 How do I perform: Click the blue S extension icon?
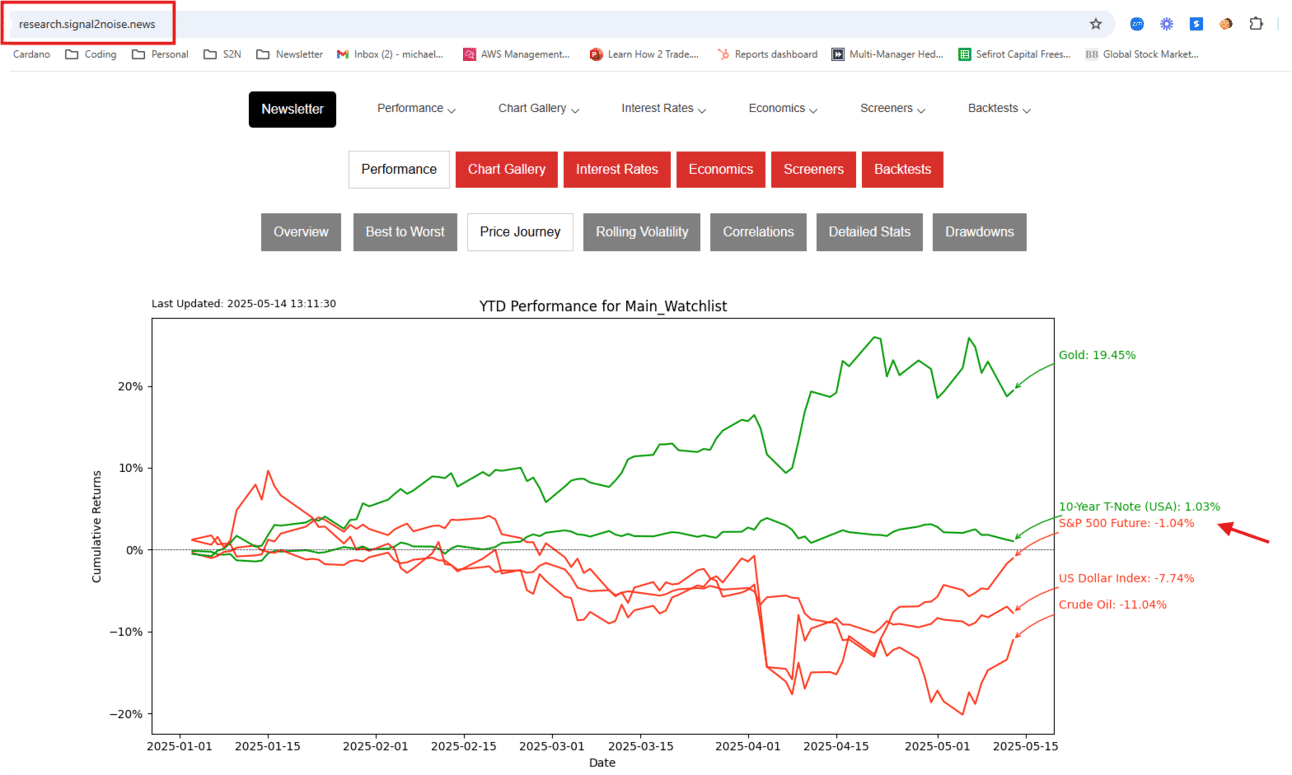tap(1196, 24)
